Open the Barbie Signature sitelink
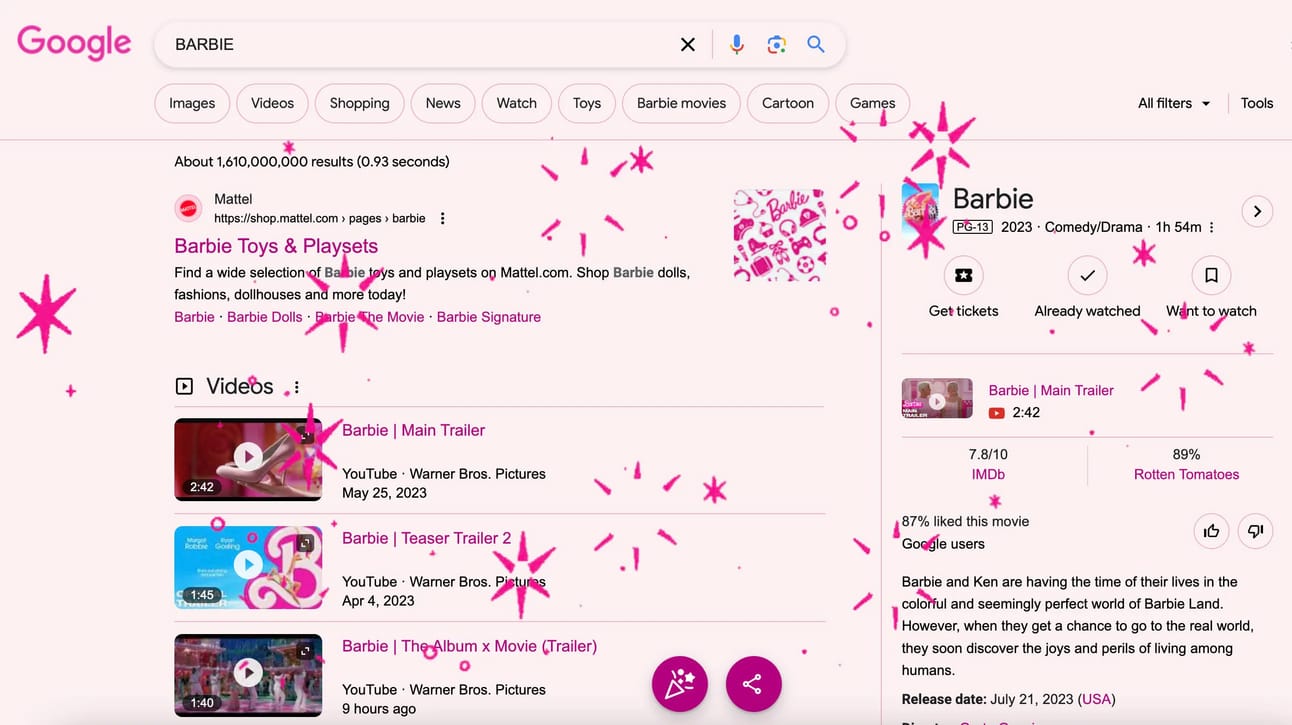The image size is (1292, 725). tap(489, 317)
